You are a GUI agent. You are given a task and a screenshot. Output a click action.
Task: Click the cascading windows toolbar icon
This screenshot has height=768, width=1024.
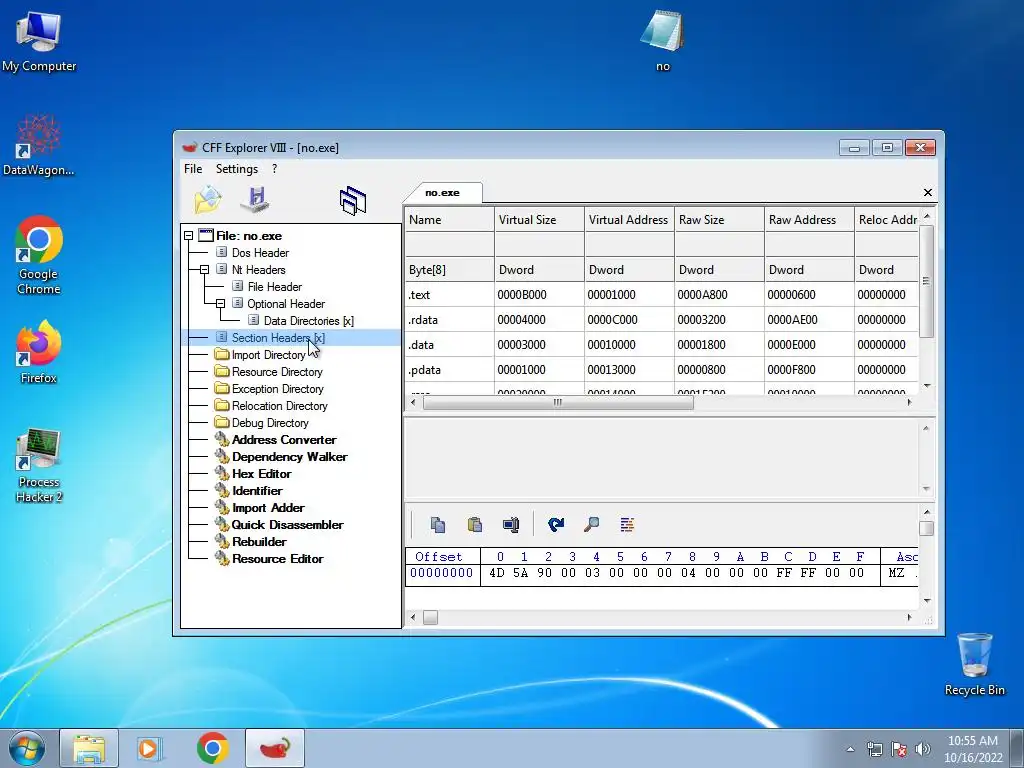coord(353,200)
